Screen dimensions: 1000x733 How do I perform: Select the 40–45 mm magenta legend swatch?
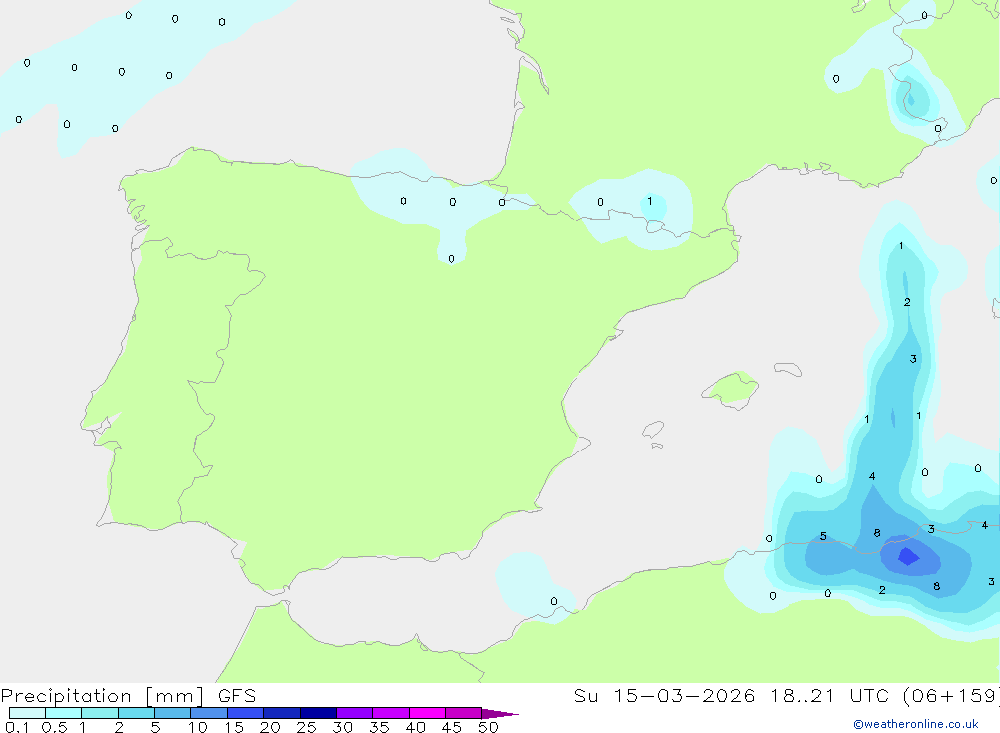(427, 713)
